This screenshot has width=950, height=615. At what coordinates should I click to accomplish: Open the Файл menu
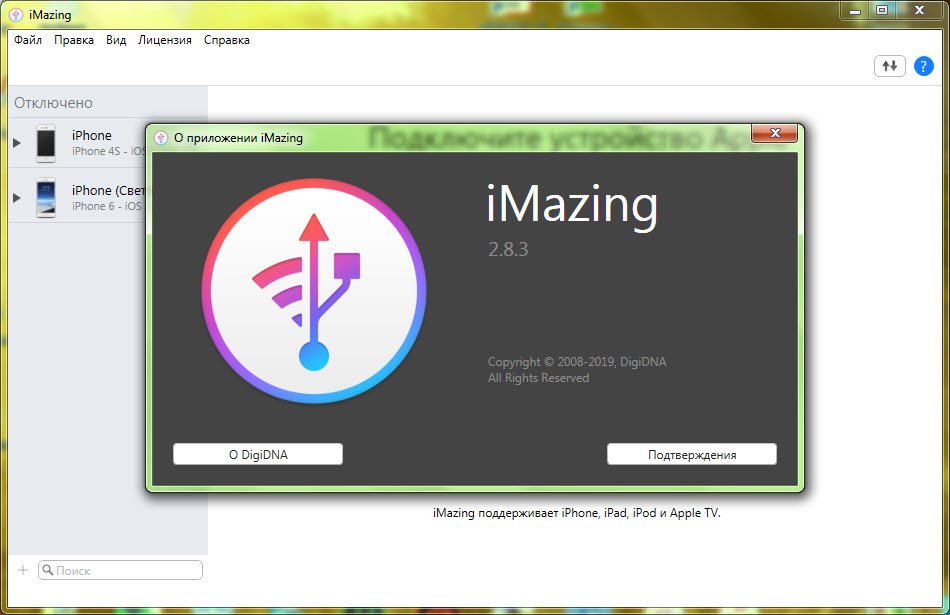(28, 40)
